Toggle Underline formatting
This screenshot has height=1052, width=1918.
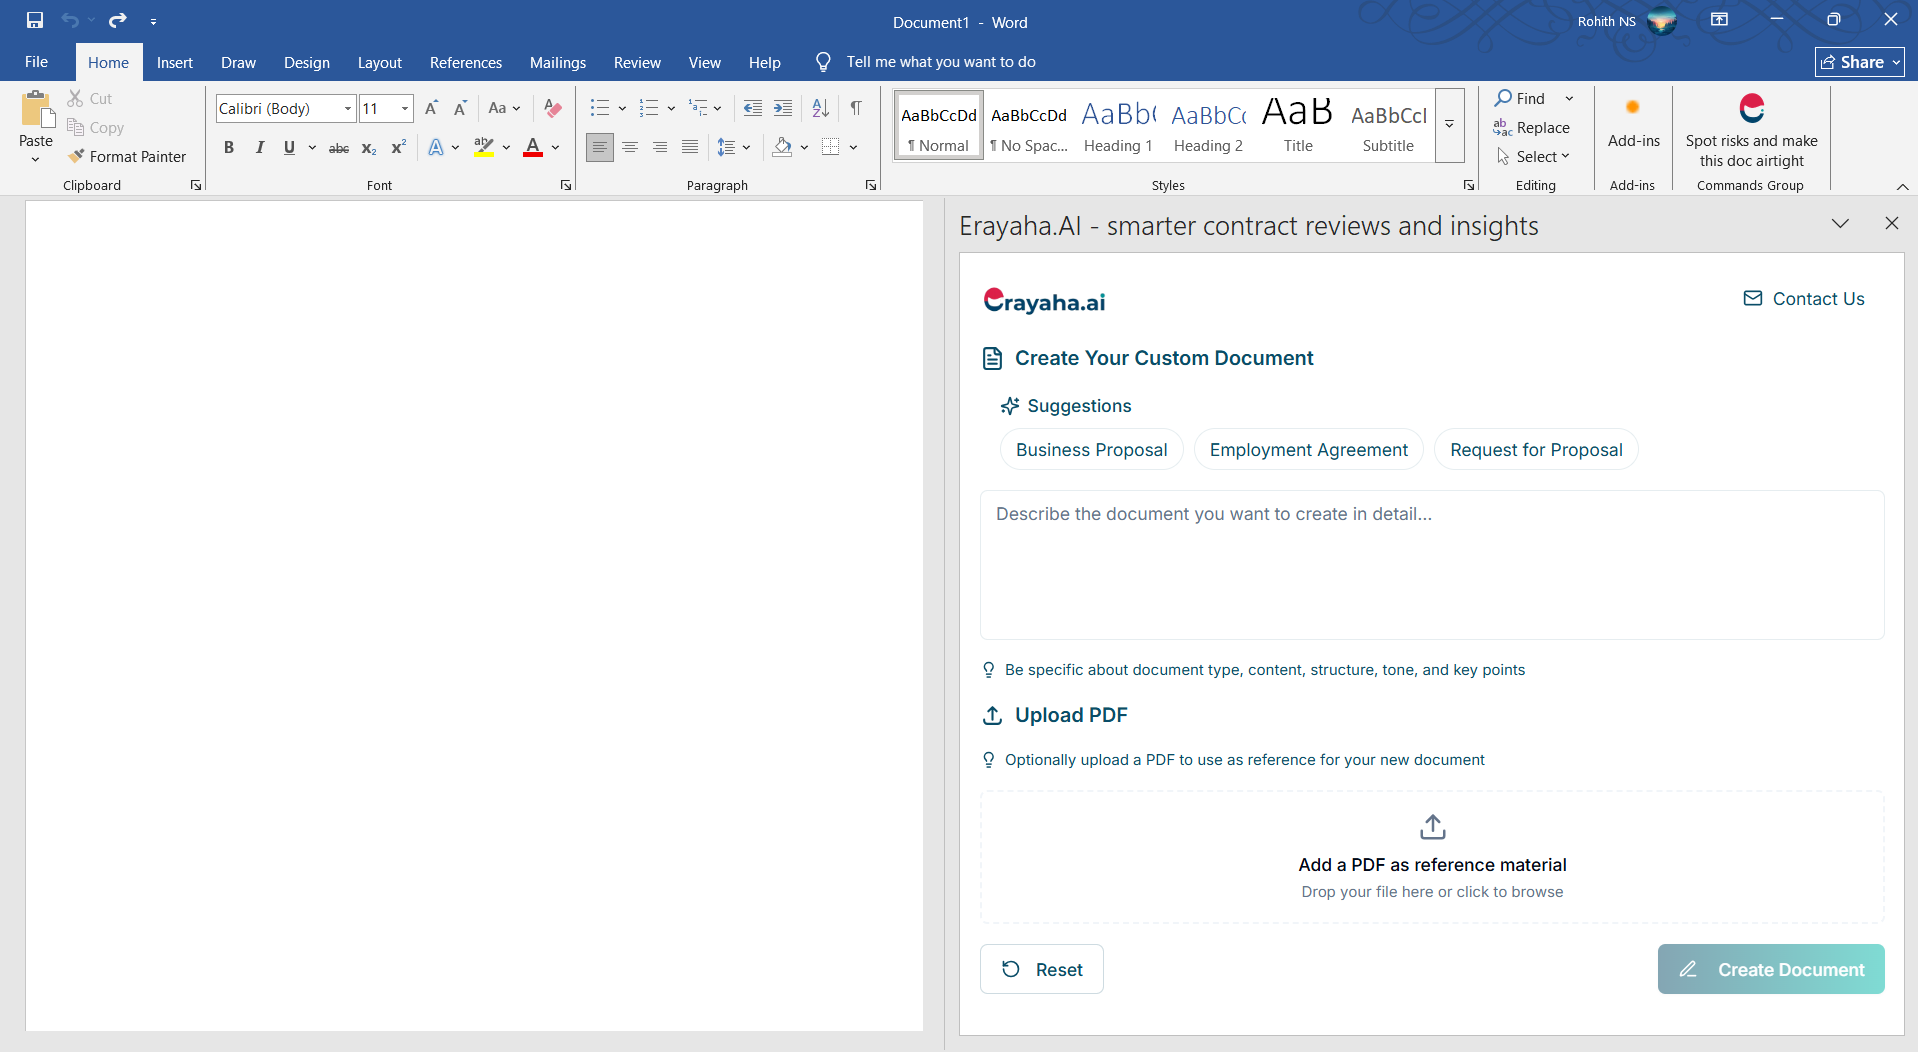(x=289, y=148)
